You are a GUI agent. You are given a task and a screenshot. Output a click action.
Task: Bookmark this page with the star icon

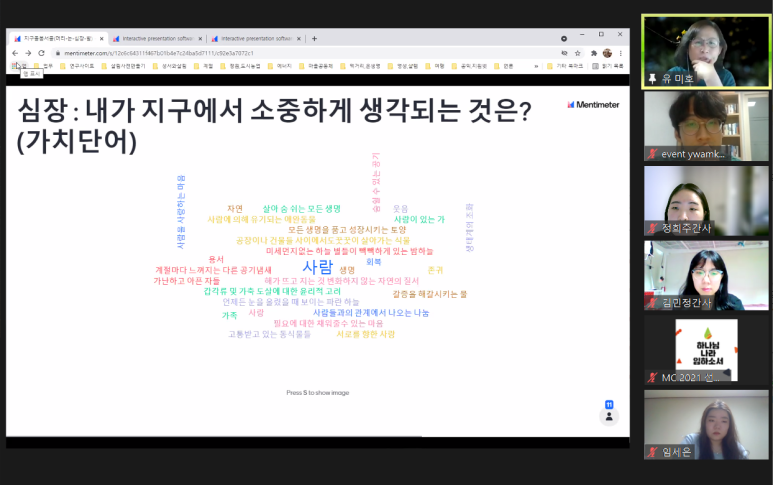577,53
